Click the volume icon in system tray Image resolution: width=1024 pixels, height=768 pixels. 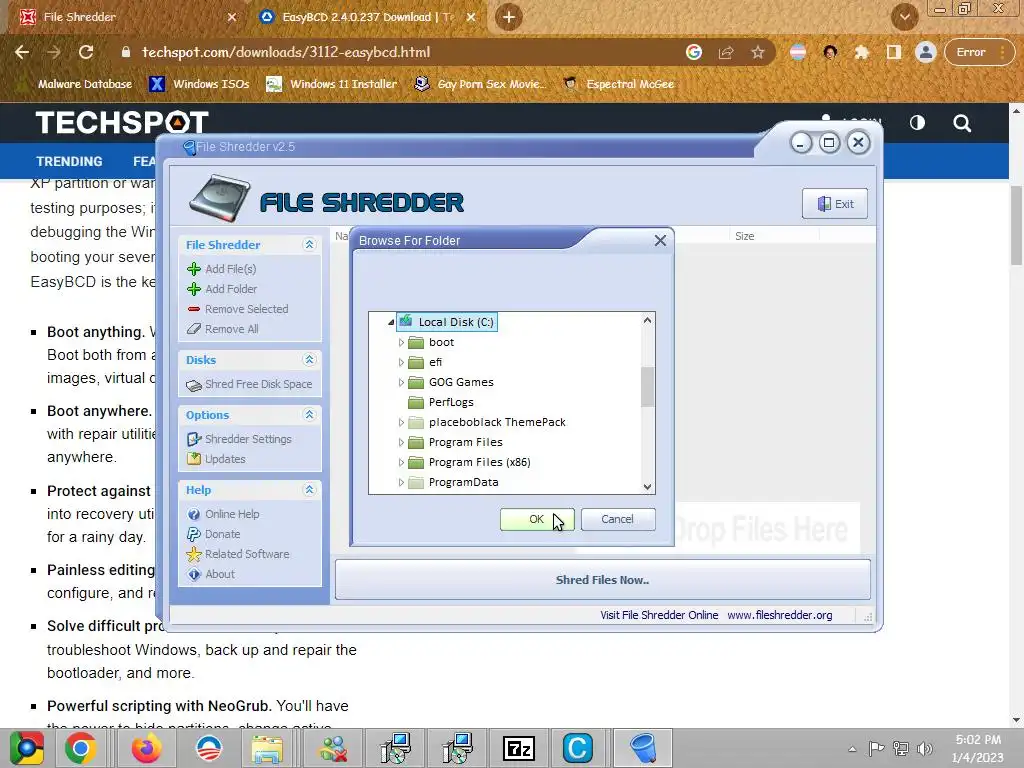click(925, 748)
